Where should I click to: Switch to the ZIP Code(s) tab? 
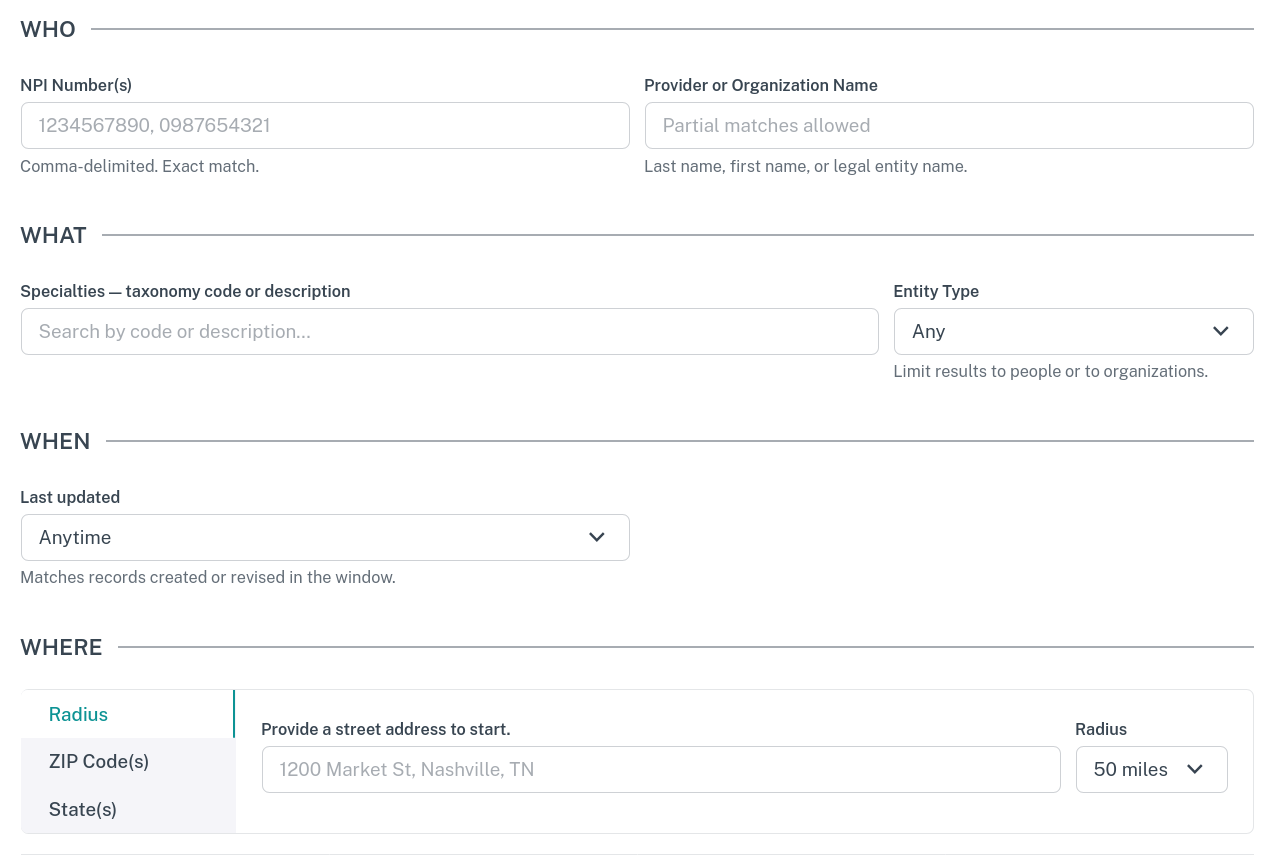128,761
